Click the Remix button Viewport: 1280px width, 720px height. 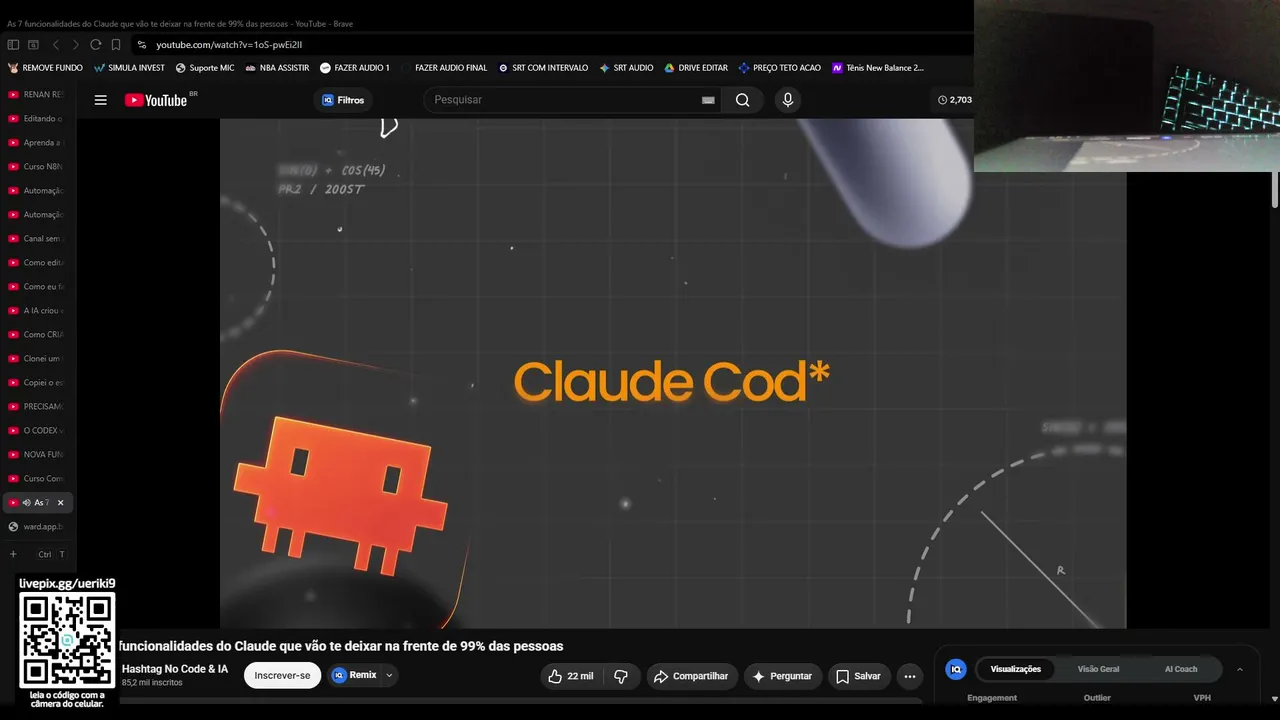(354, 676)
